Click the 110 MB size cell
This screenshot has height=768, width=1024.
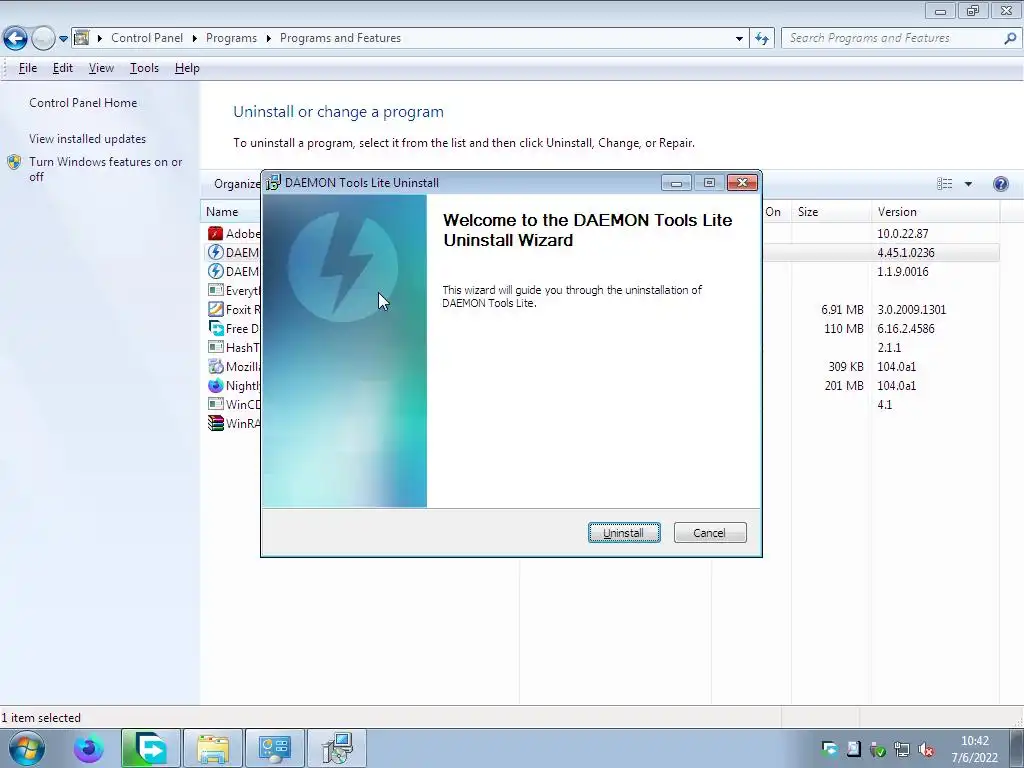844,328
